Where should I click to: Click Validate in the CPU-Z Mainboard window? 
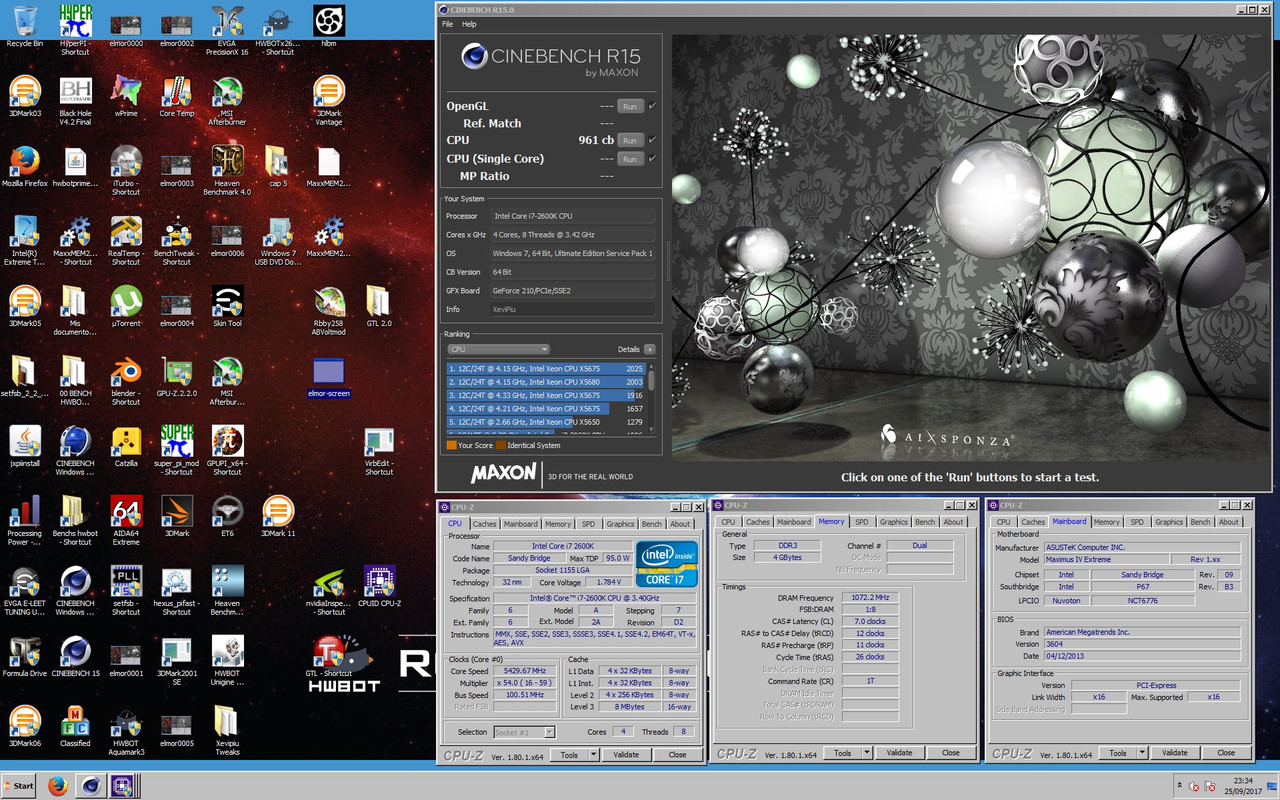[x=1174, y=753]
